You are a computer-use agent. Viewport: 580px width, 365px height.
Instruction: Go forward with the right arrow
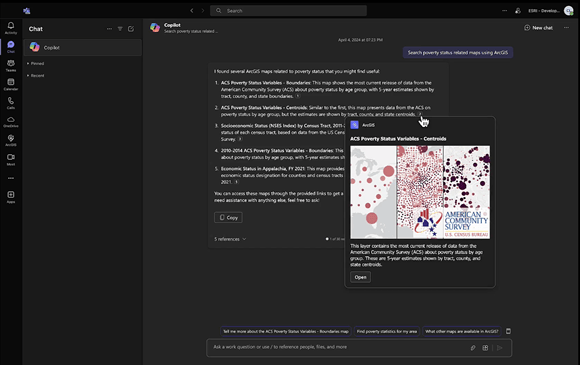click(x=203, y=11)
